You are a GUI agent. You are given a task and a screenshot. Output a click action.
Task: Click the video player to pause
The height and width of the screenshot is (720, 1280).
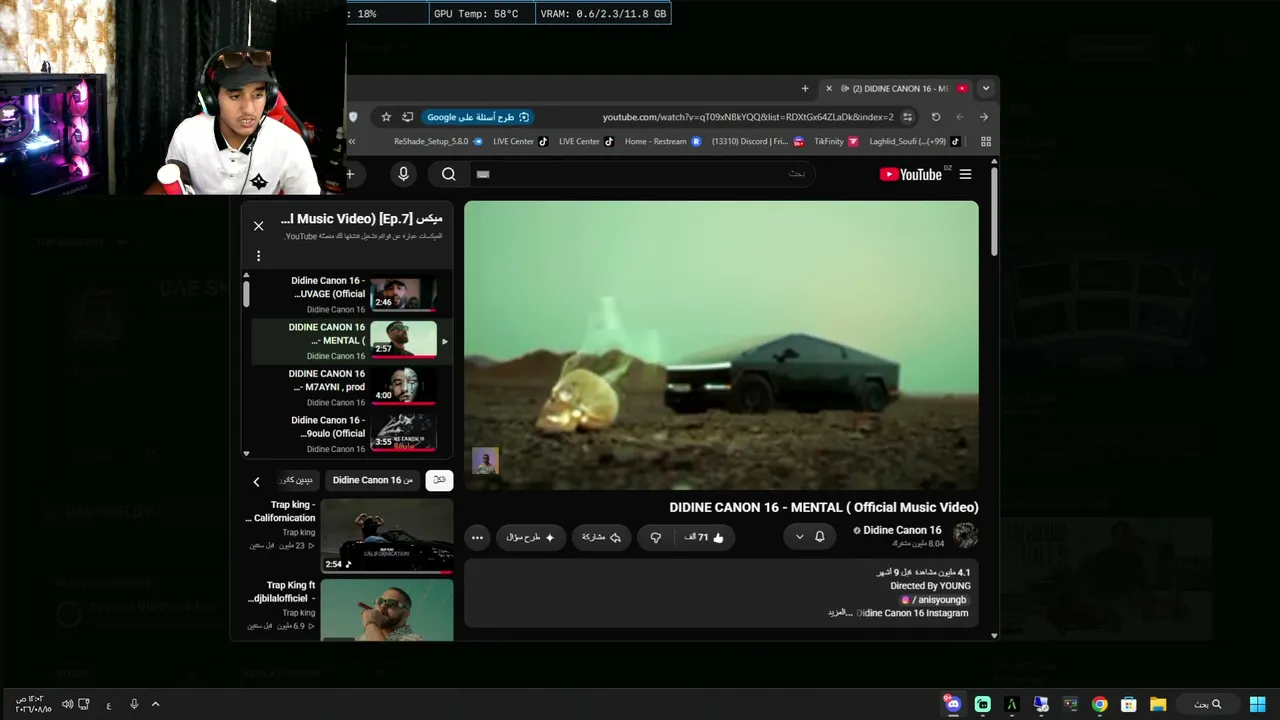point(721,345)
